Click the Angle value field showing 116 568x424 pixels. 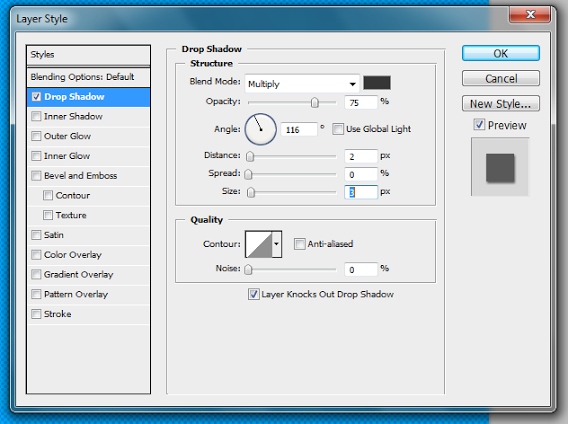click(x=299, y=129)
